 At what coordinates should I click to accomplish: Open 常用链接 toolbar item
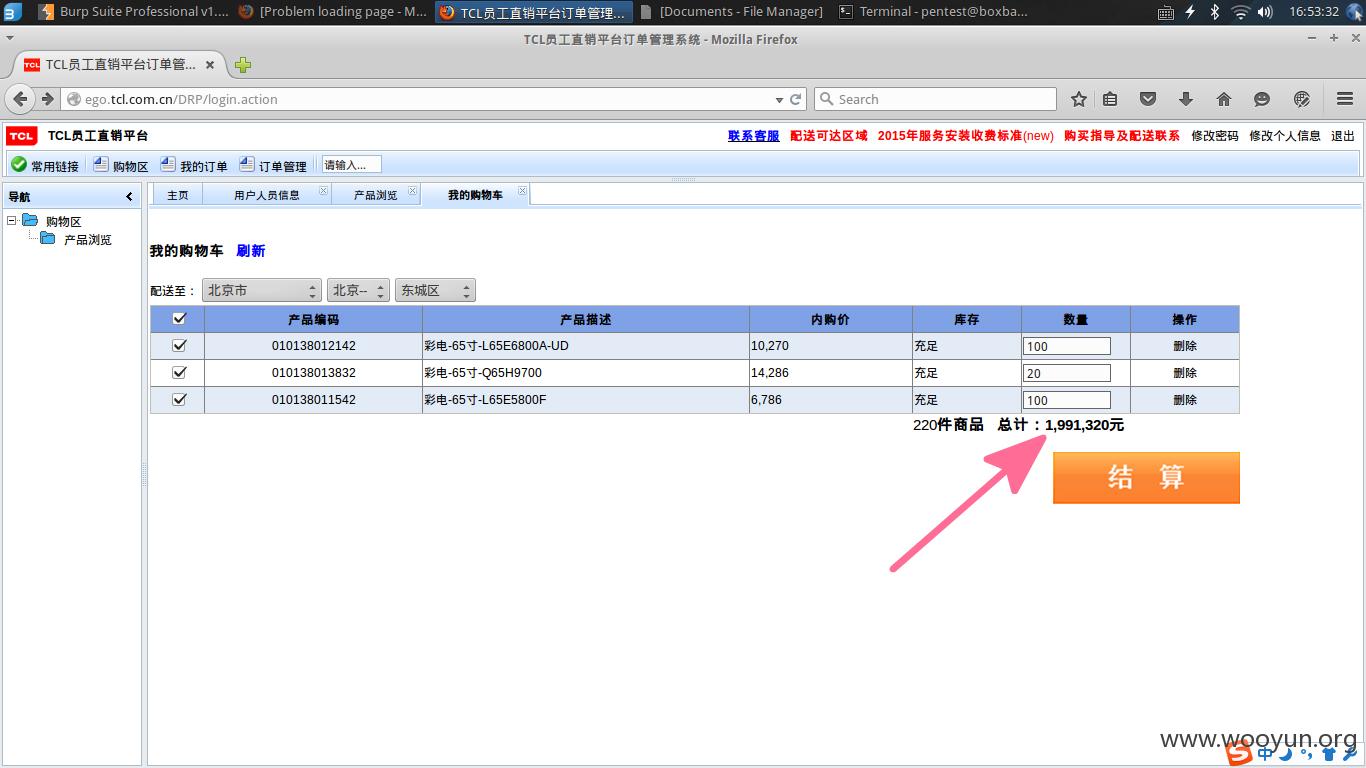pos(45,165)
